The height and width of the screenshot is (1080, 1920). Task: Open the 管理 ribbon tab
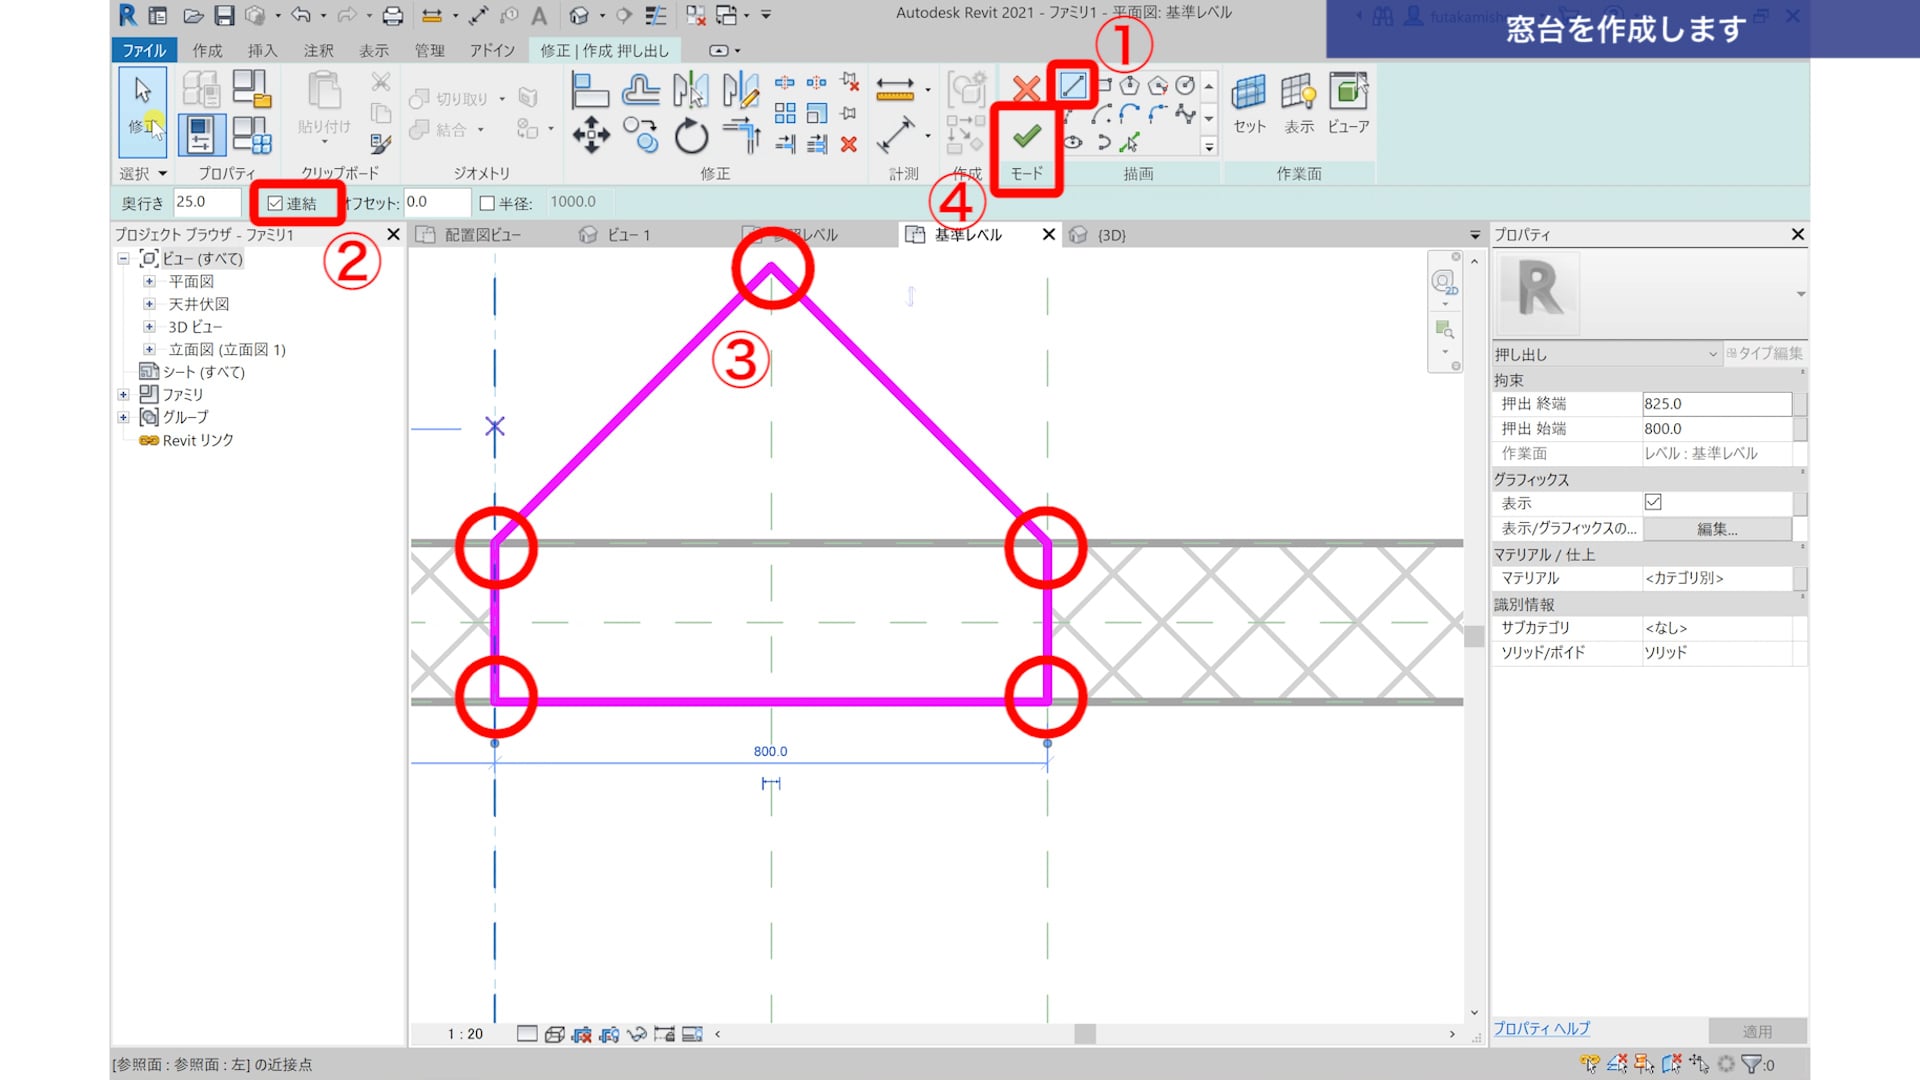click(429, 50)
